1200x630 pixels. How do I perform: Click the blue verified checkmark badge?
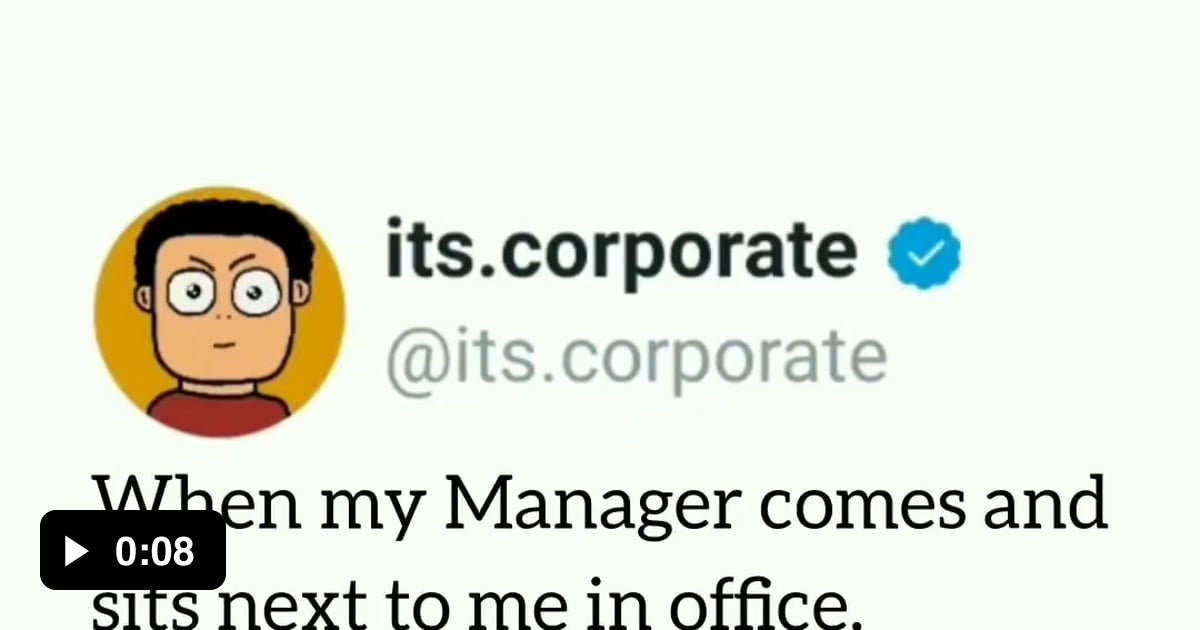pos(924,254)
